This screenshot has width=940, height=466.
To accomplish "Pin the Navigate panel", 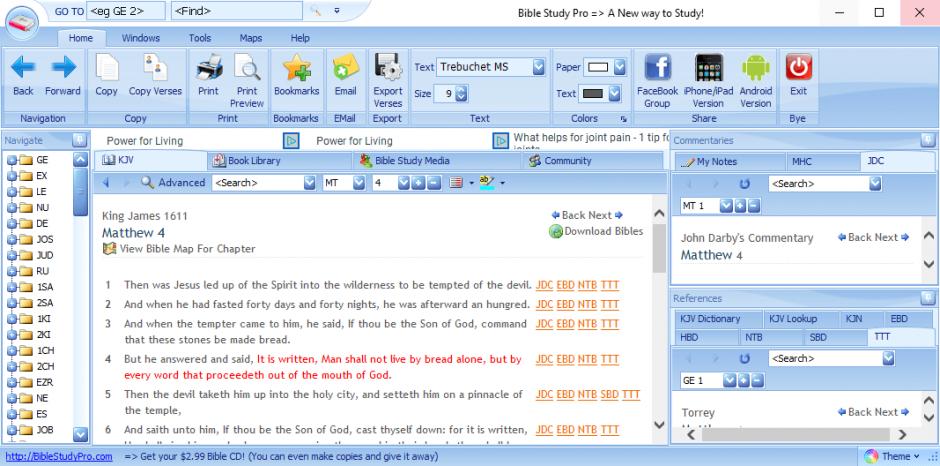I will click(x=79, y=140).
